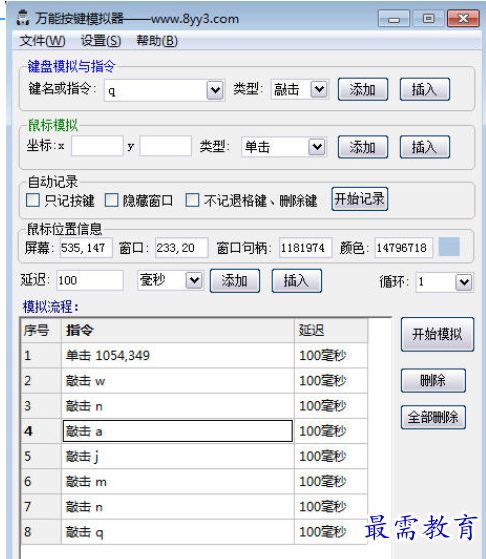This screenshot has height=559, width=486.
Task: Open the 循环 count dropdown
Action: [x=464, y=282]
